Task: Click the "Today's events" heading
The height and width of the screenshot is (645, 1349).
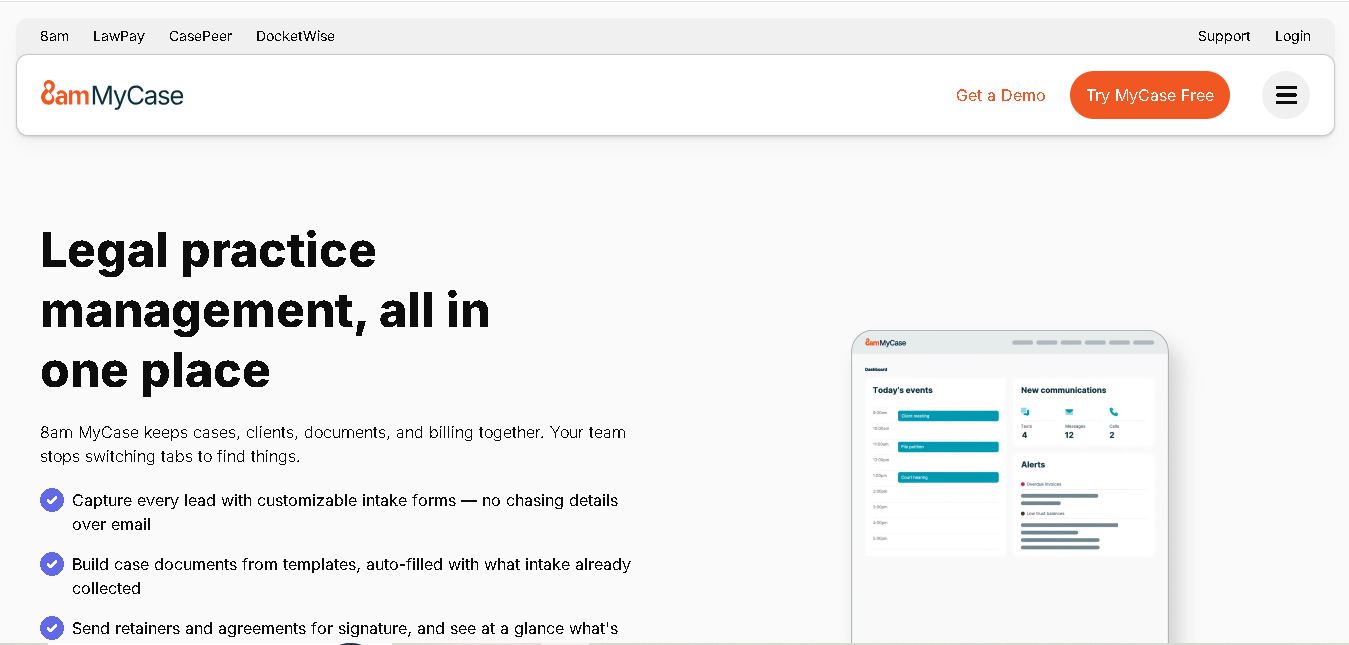Action: click(x=903, y=390)
